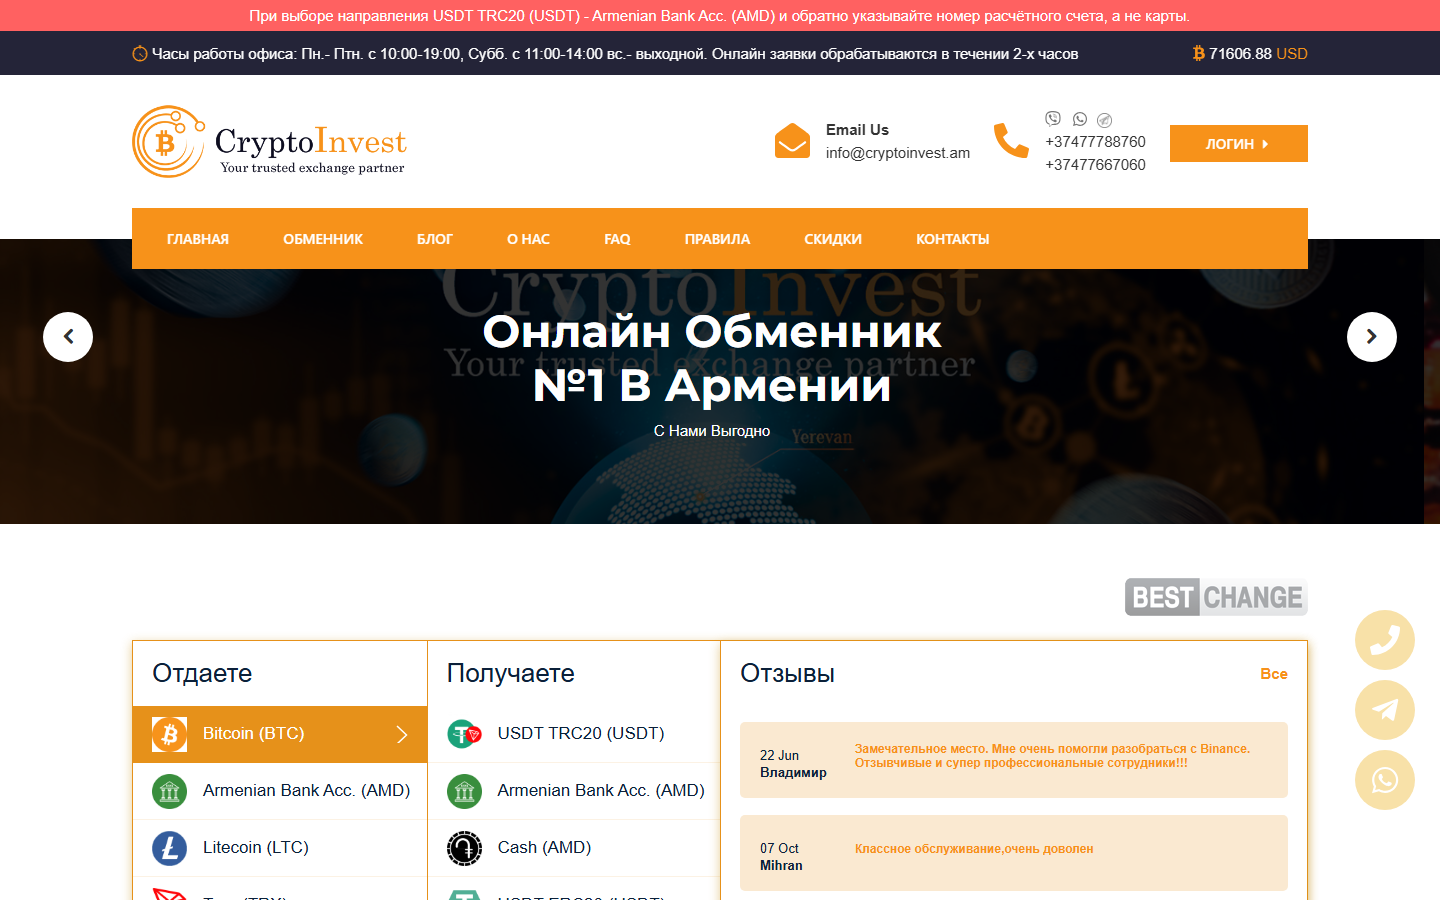This screenshot has height=900, width=1440.
Task: Open the Viber contact icon
Action: (1053, 119)
